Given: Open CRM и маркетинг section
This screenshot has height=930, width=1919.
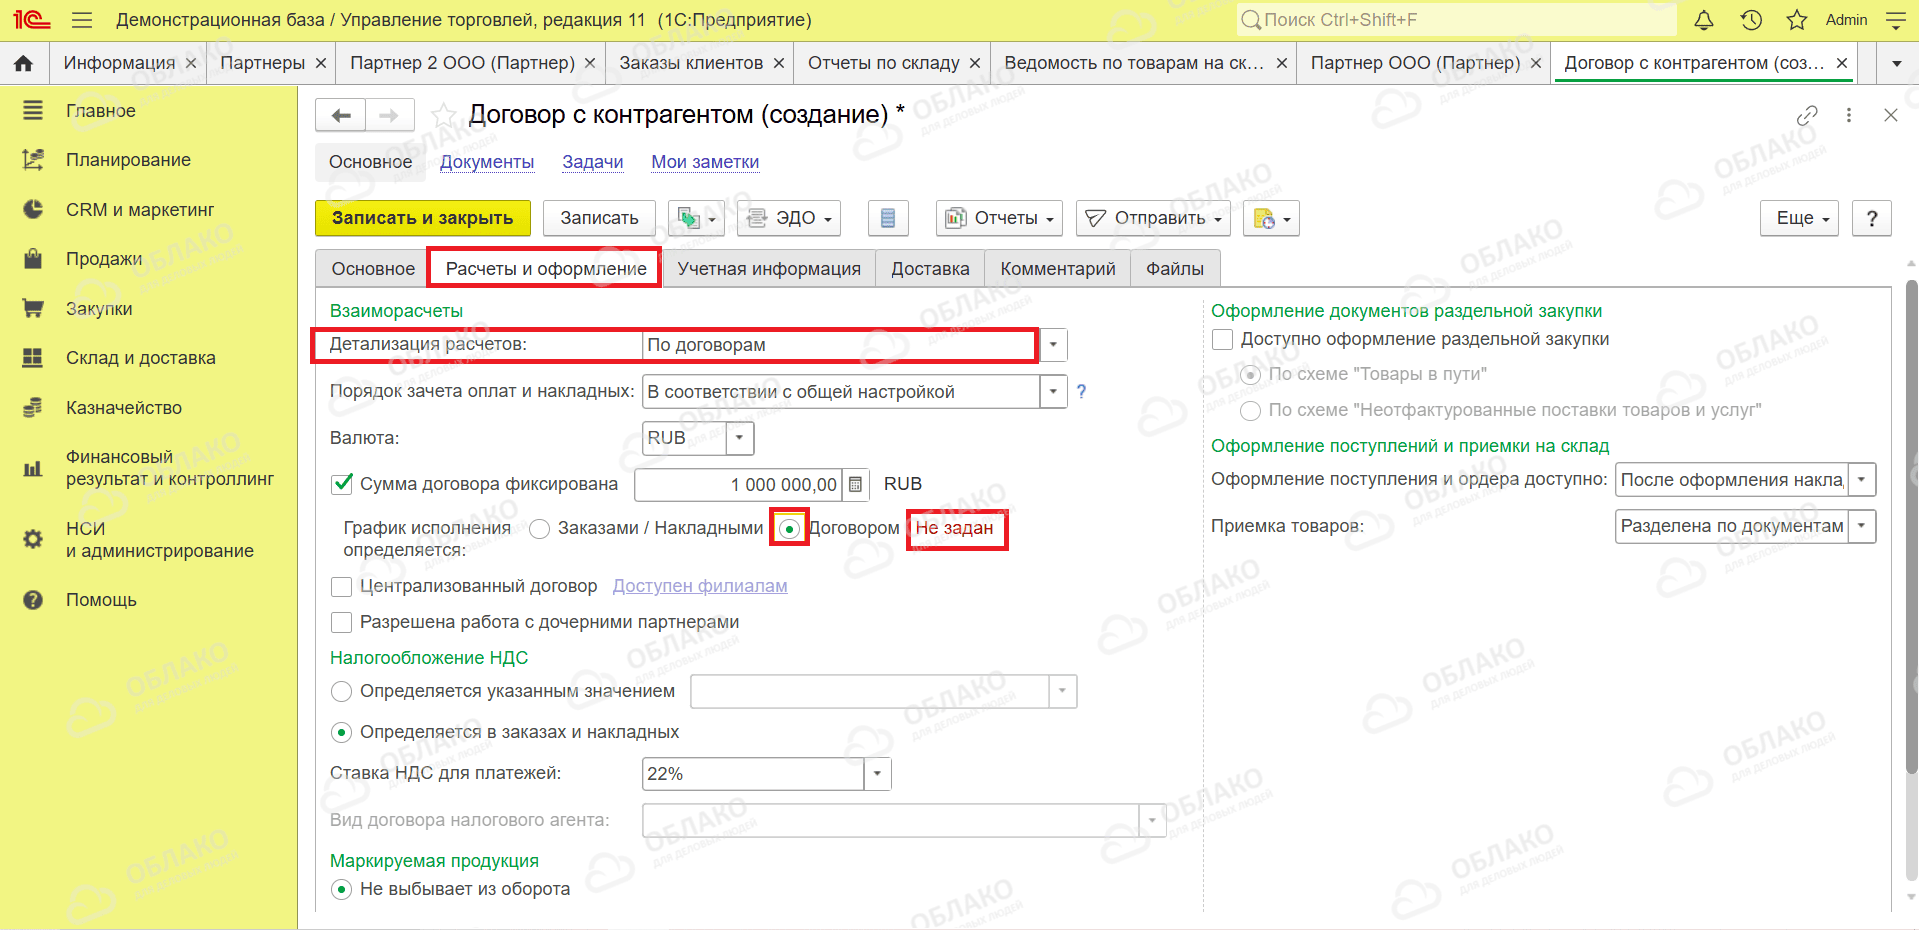Looking at the screenshot, I should 140,210.
